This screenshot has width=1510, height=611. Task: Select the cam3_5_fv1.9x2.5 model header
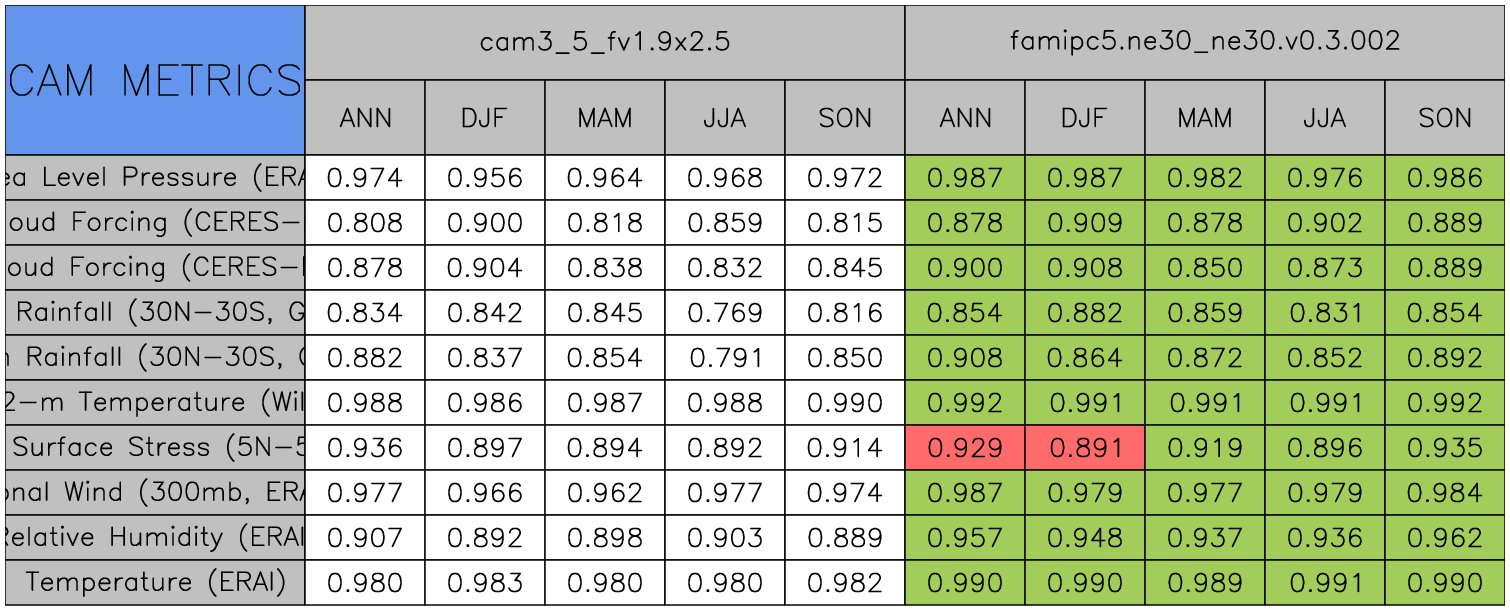pos(604,42)
